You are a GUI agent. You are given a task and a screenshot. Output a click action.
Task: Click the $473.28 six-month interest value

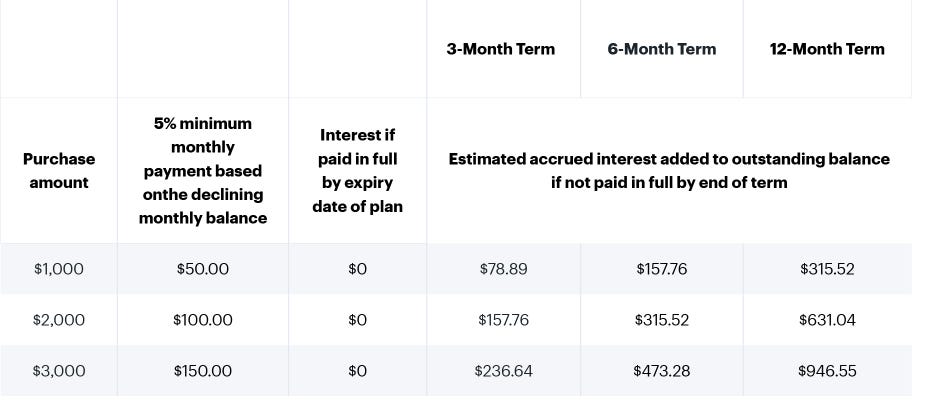(662, 371)
